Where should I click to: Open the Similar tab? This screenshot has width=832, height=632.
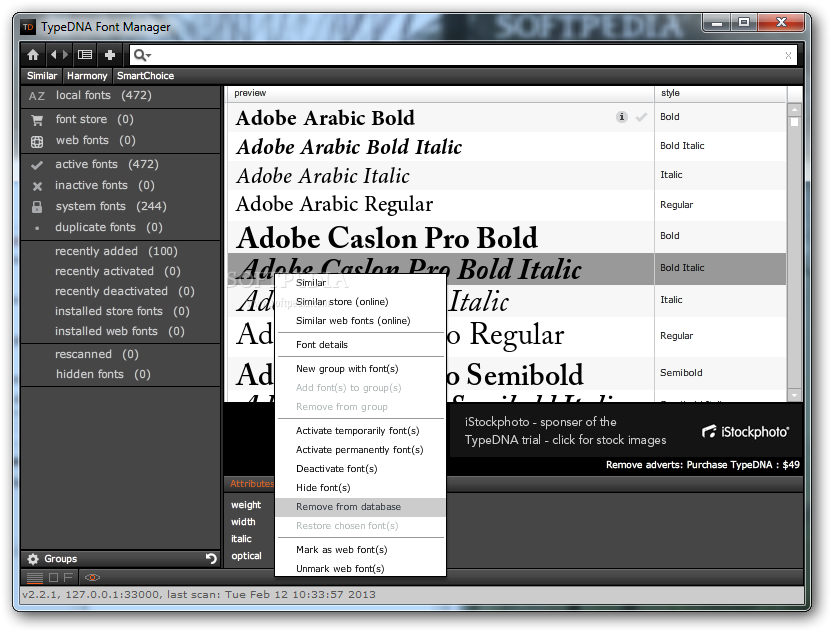[x=42, y=76]
